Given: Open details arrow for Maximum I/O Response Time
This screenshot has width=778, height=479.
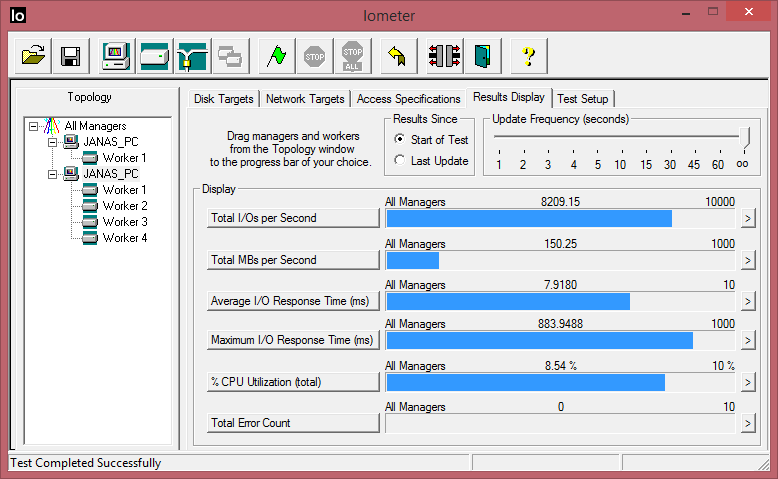Looking at the screenshot, I should pos(748,341).
